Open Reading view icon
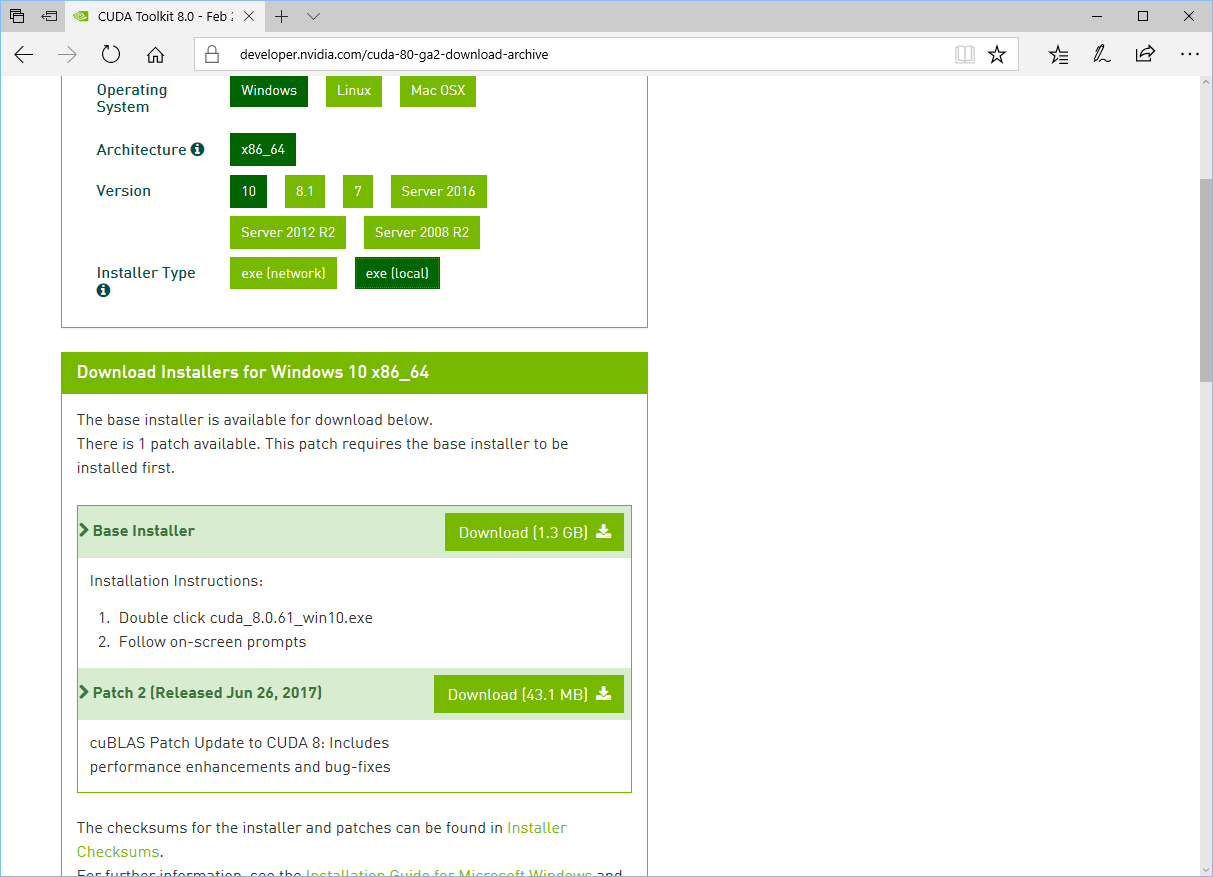This screenshot has width=1213, height=877. click(965, 54)
